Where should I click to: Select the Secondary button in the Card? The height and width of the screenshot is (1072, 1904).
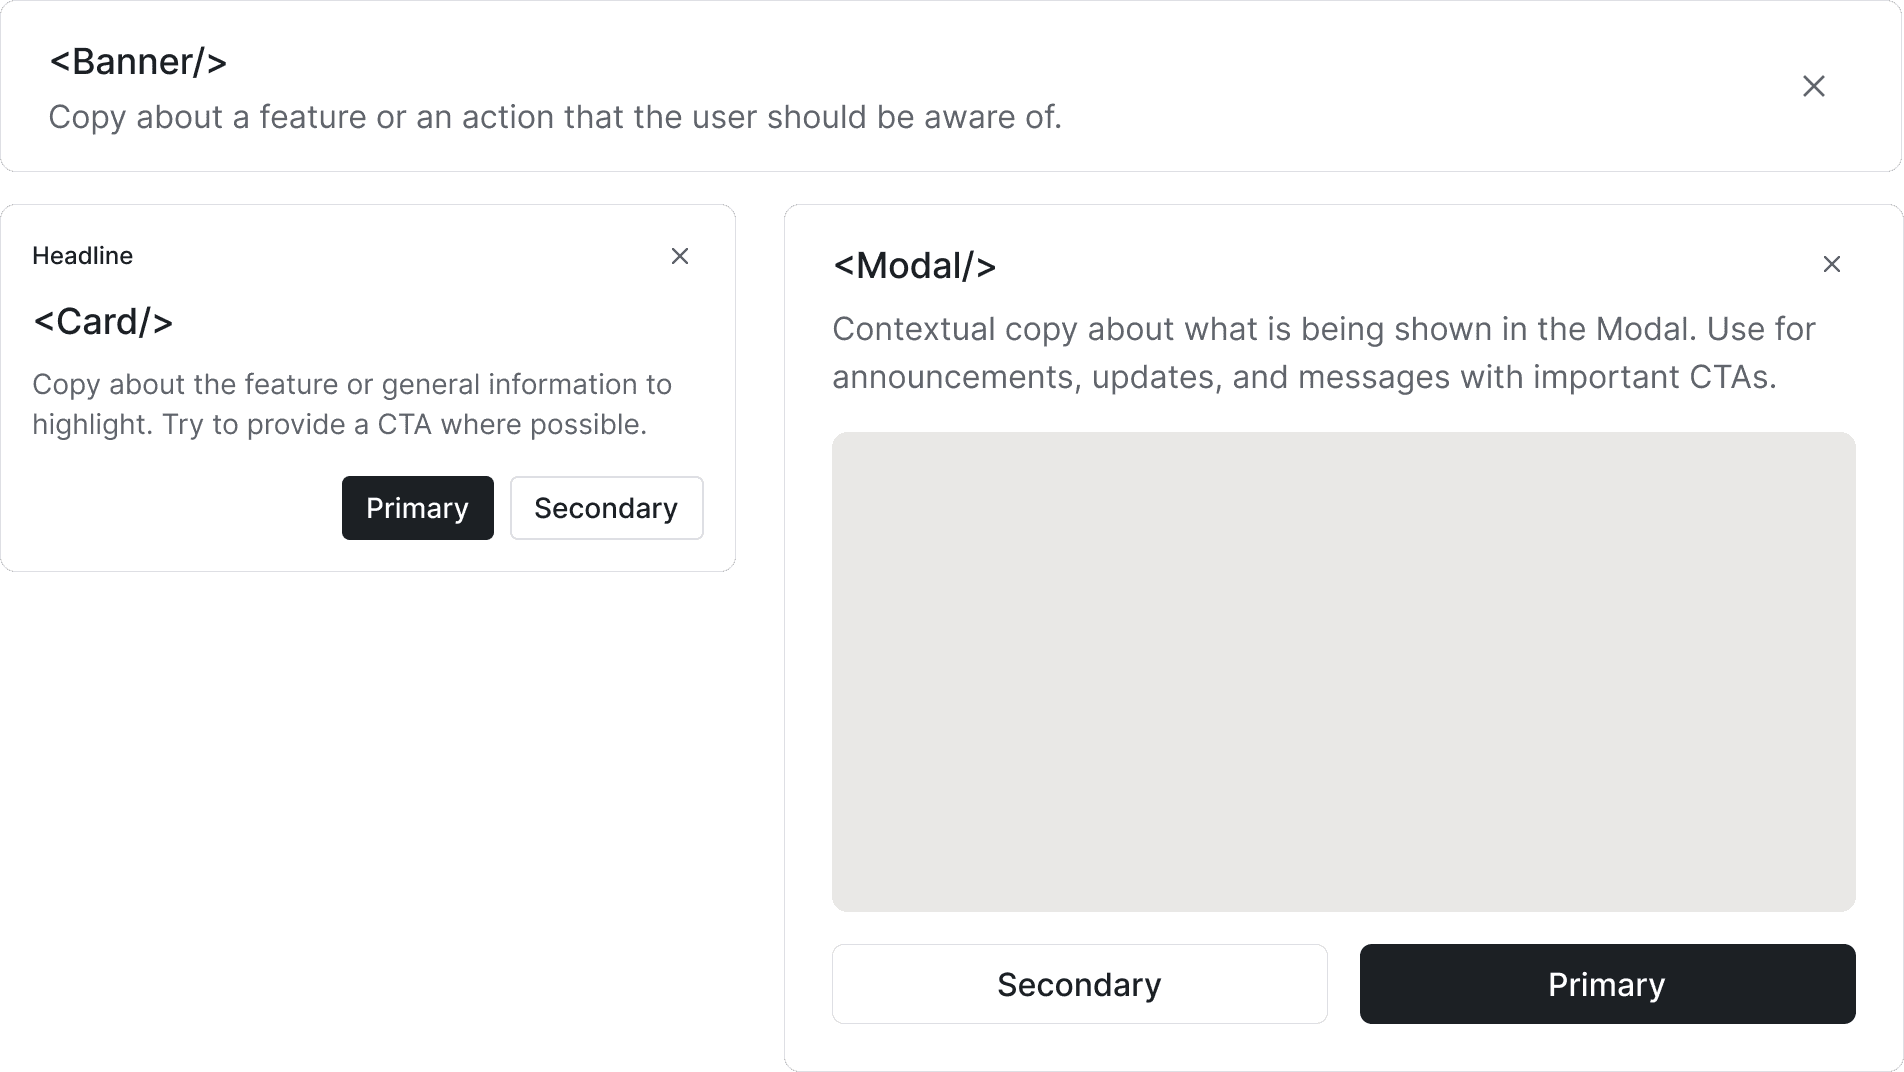pos(606,508)
